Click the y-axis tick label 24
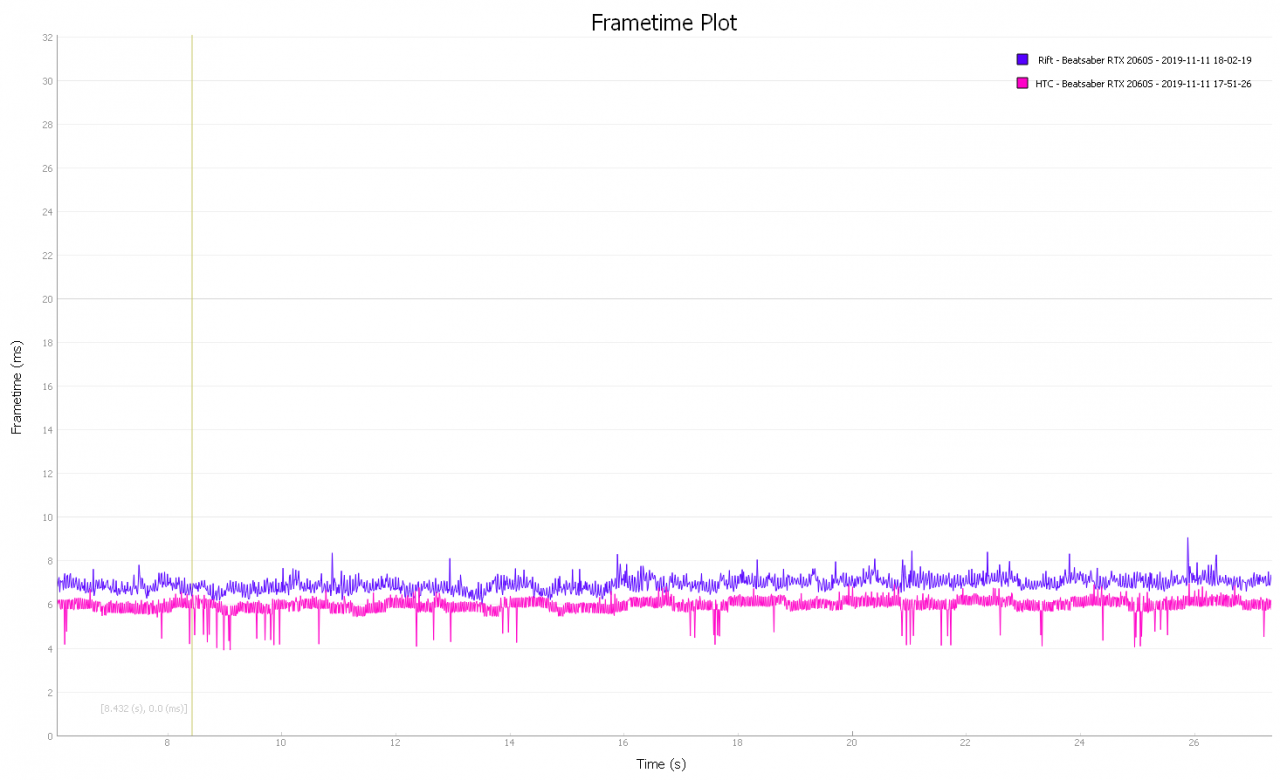This screenshot has width=1280, height=780. pos(47,212)
